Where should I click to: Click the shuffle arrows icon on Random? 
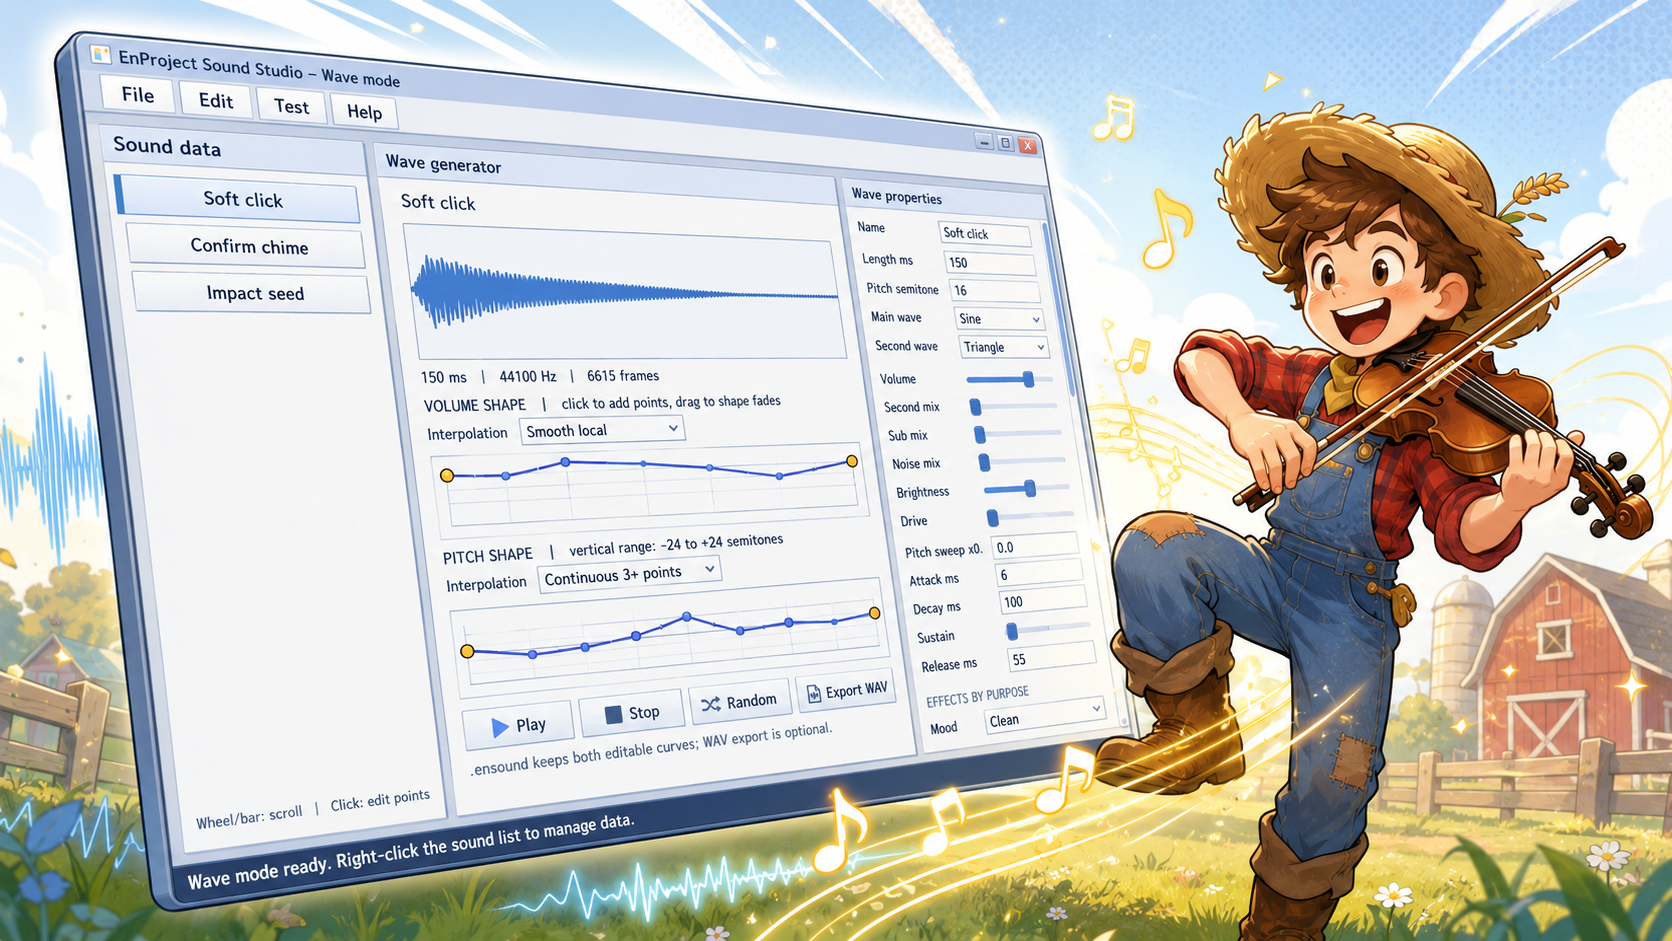711,704
